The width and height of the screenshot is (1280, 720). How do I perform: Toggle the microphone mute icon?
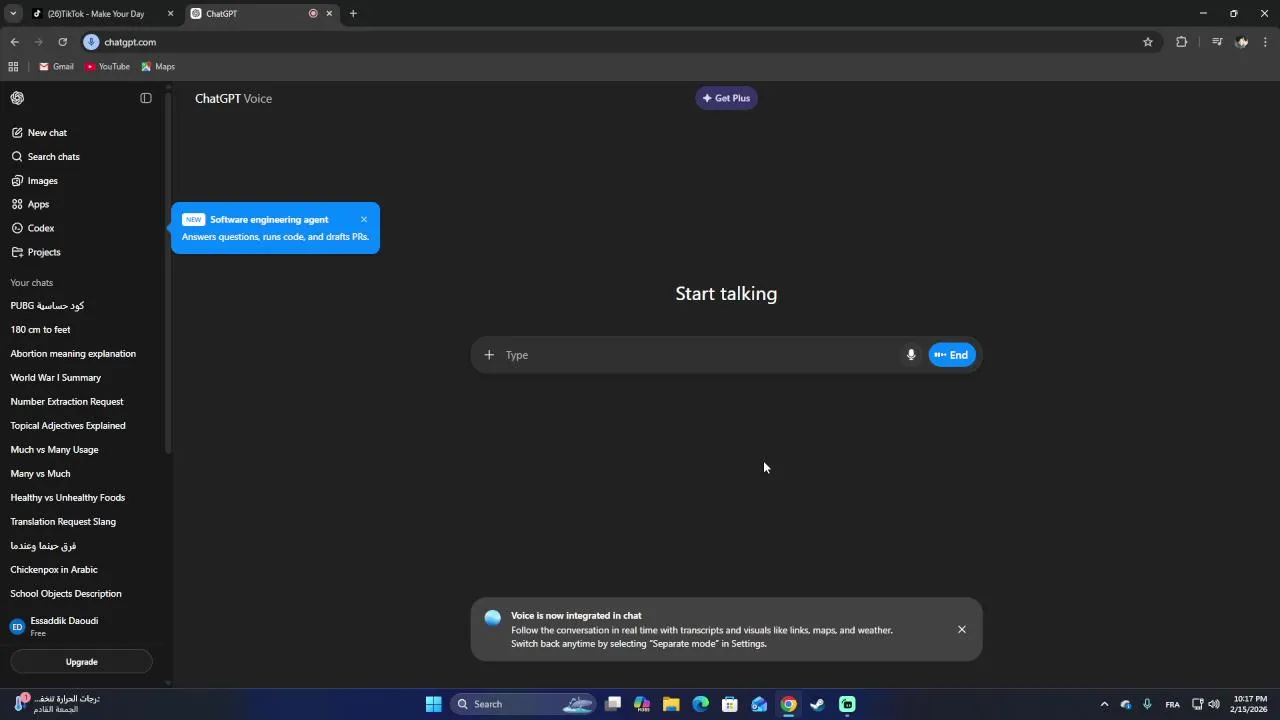910,355
